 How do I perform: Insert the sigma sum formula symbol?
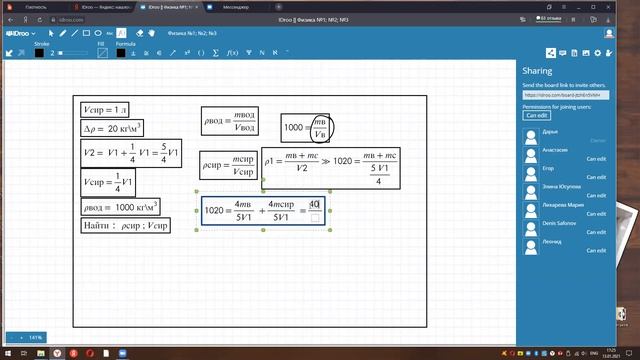[x=216, y=53]
